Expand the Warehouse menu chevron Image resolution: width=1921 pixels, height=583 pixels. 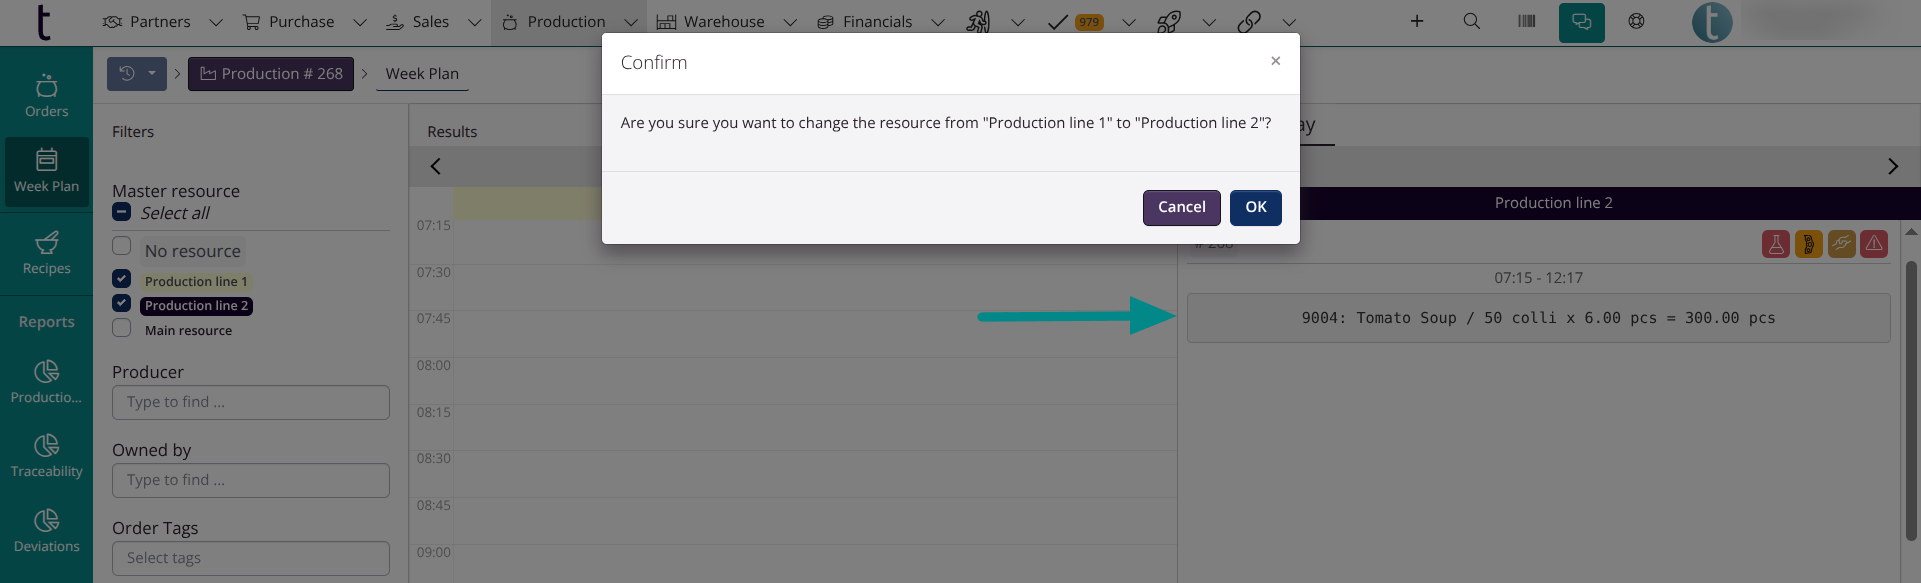pyautogui.click(x=790, y=22)
